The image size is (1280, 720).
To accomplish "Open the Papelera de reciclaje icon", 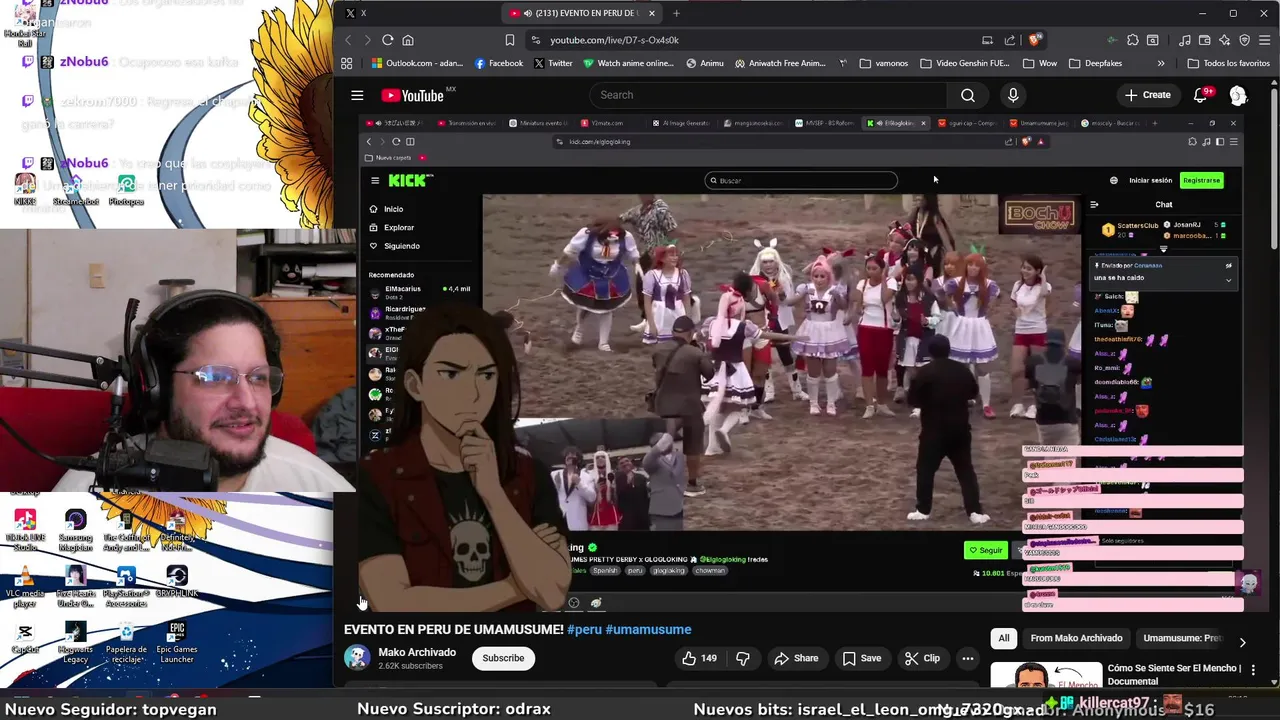I will coord(126,642).
